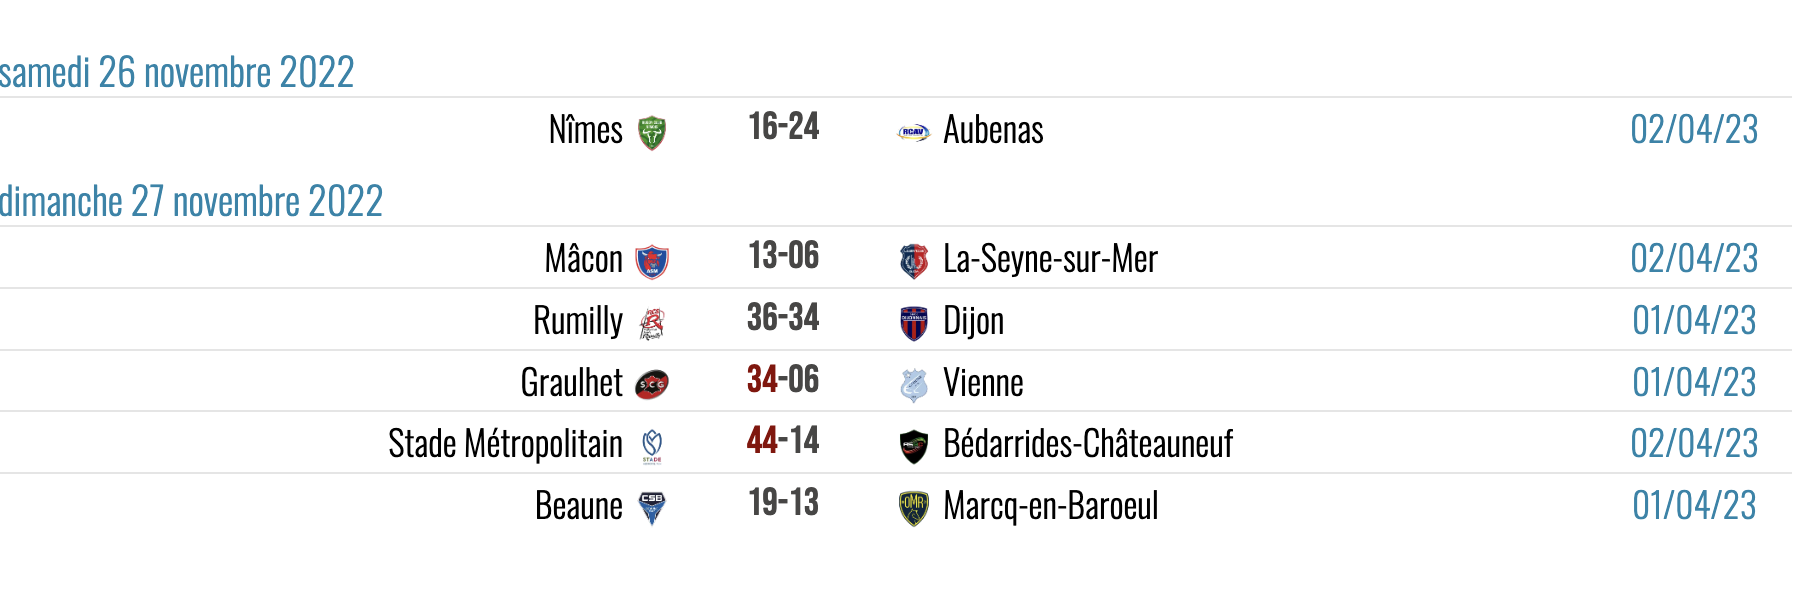The width and height of the screenshot is (1806, 616).
Task: Click the Dijon team name
Action: (974, 322)
